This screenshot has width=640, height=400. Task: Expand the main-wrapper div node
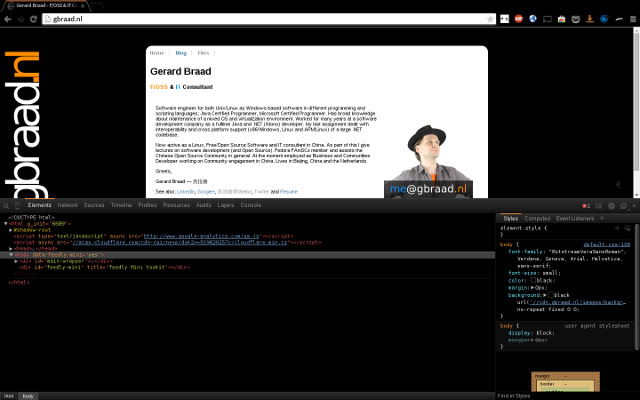(16, 261)
